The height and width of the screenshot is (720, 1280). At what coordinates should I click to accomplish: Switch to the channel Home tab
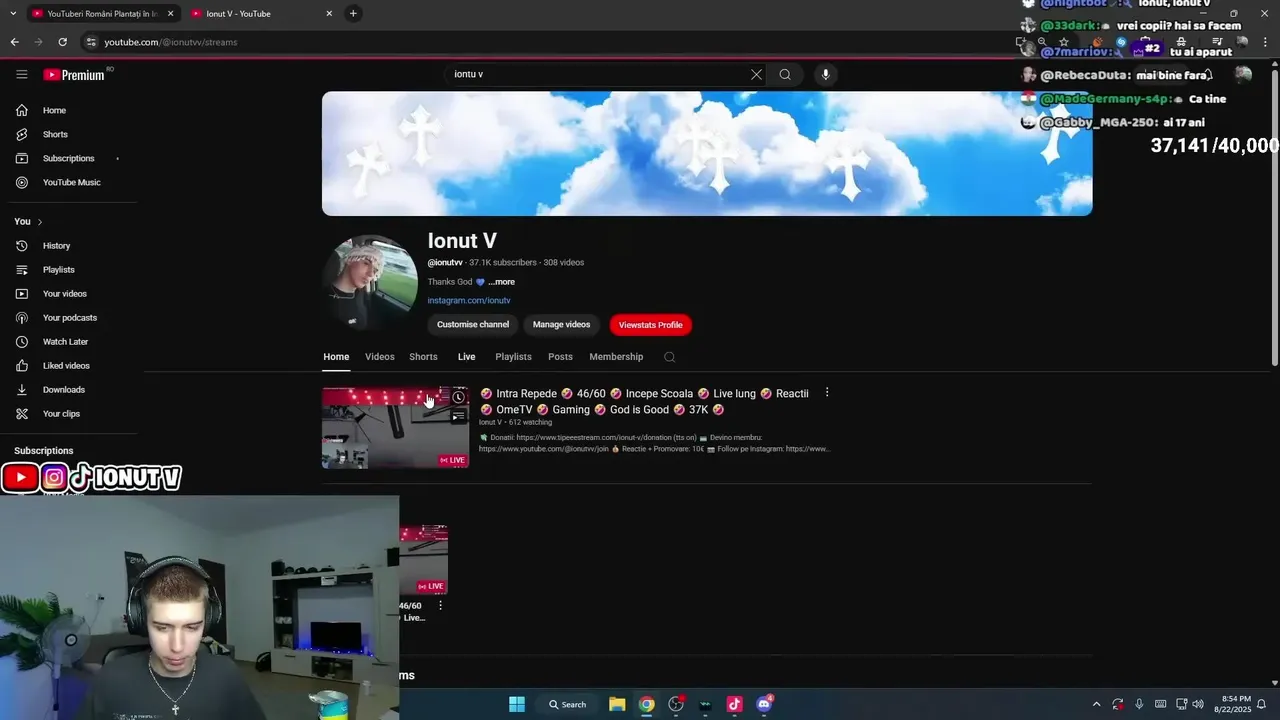point(336,357)
